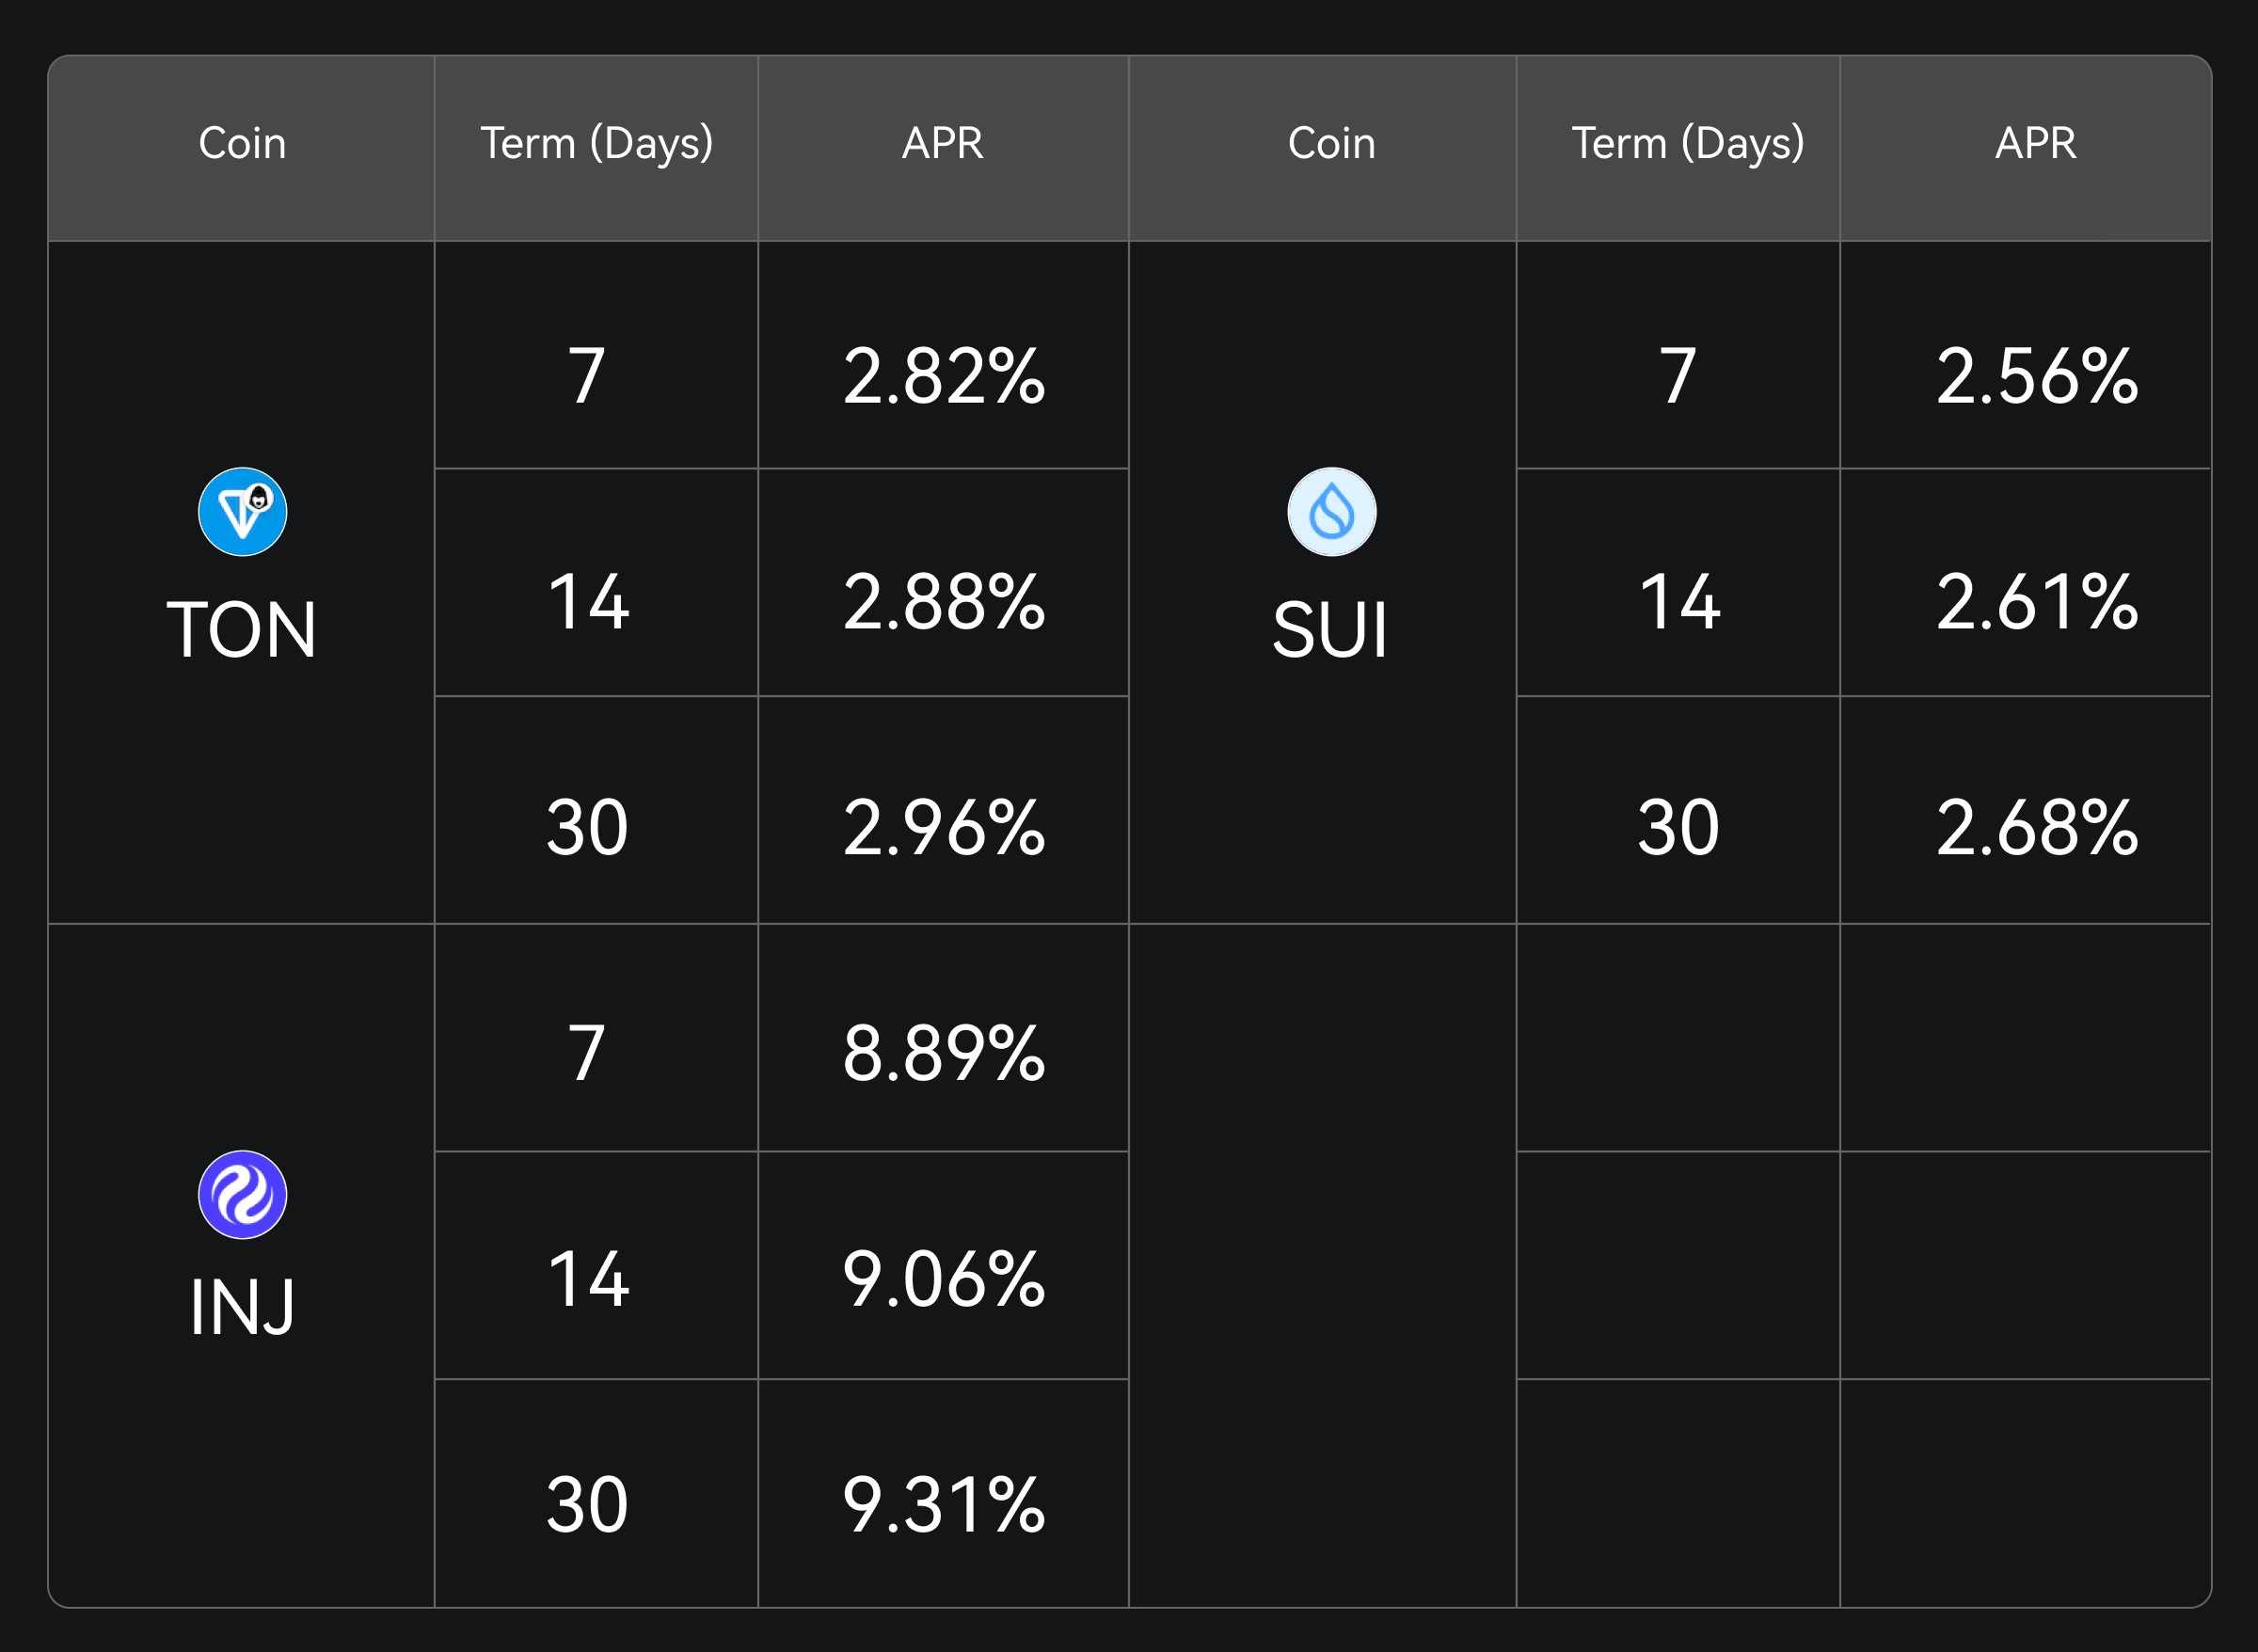Click INJ 30-day 9.31% APR cell
The width and height of the screenshot is (2258, 1652).
[943, 1506]
